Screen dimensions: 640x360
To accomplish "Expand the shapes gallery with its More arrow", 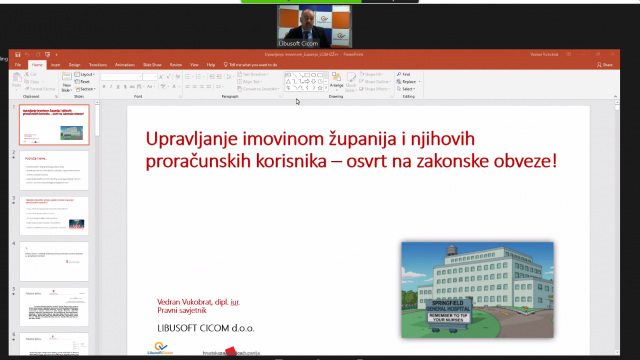I will (x=326, y=88).
